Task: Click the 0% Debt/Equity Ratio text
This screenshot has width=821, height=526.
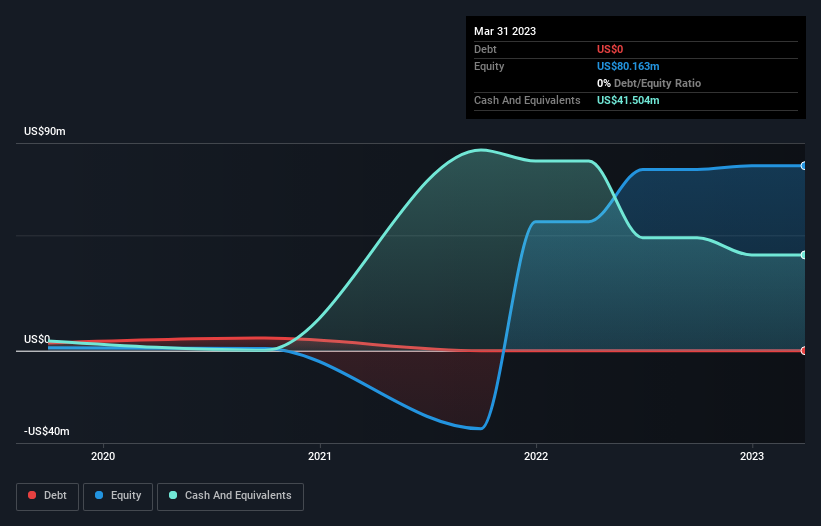Action: pyautogui.click(x=649, y=83)
